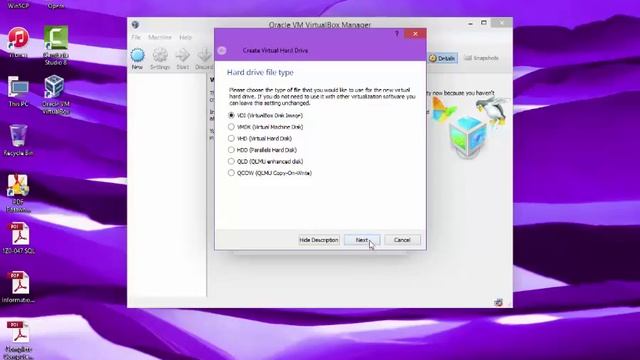Cancel the Create Virtual Hard Drive dialog
Viewport: 640px width, 360px height.
pyautogui.click(x=402, y=240)
